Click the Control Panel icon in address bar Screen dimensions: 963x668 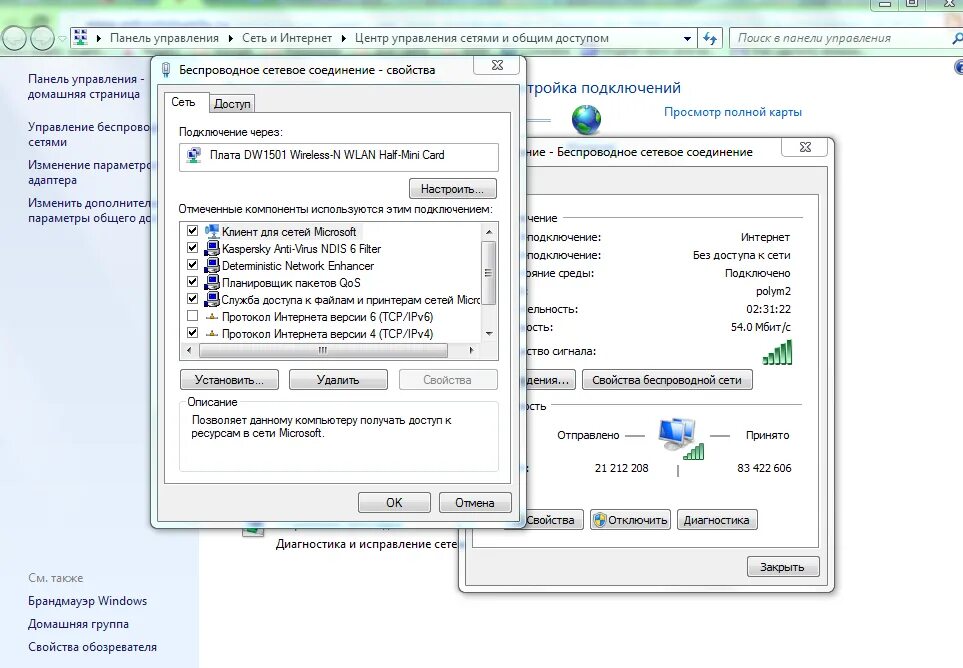pos(80,37)
